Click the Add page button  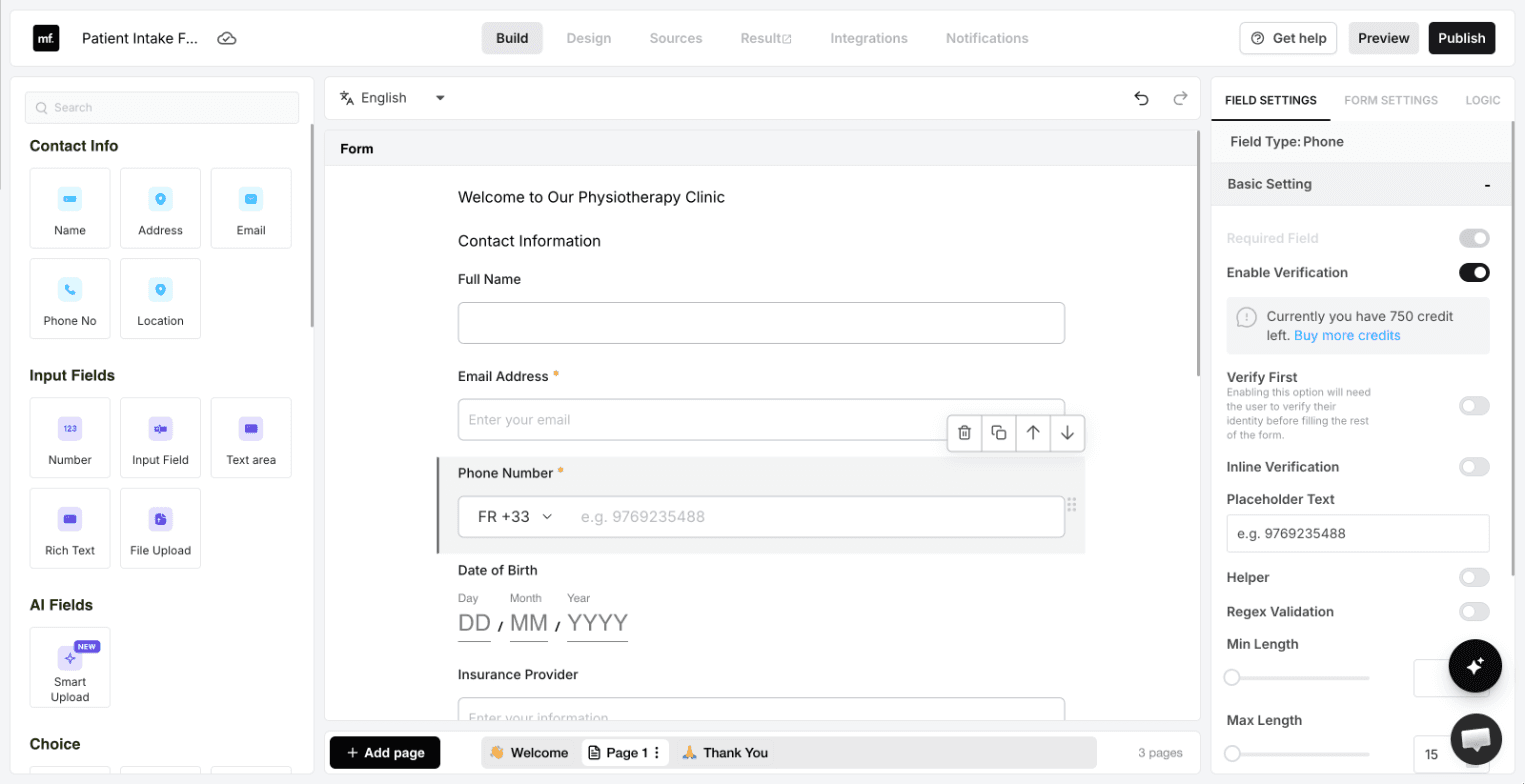click(x=385, y=753)
